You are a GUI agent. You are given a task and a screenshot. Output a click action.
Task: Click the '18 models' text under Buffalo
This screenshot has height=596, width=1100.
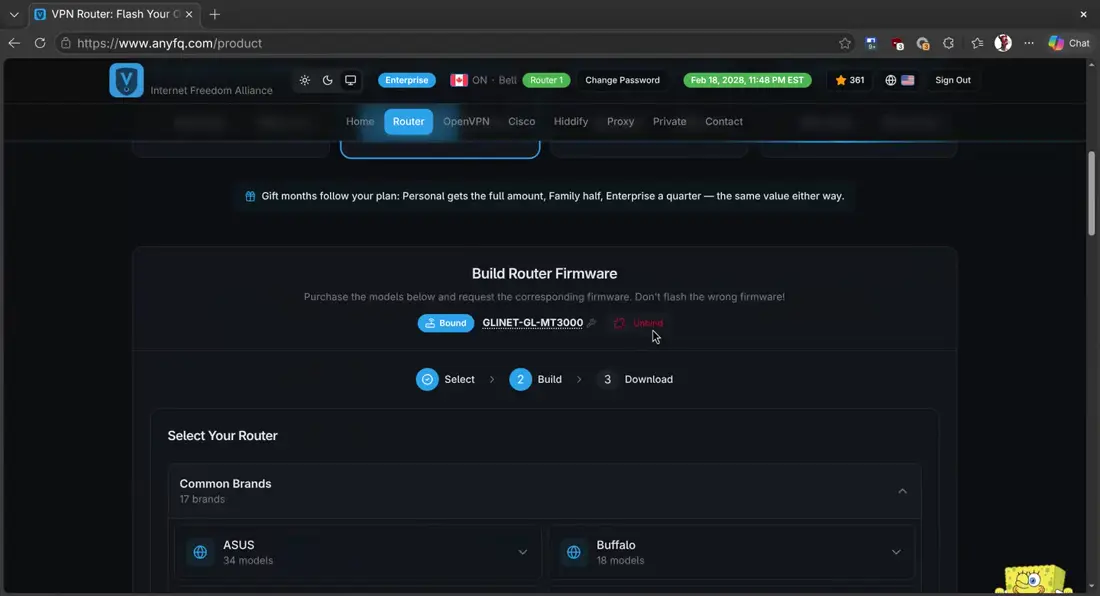click(620, 560)
